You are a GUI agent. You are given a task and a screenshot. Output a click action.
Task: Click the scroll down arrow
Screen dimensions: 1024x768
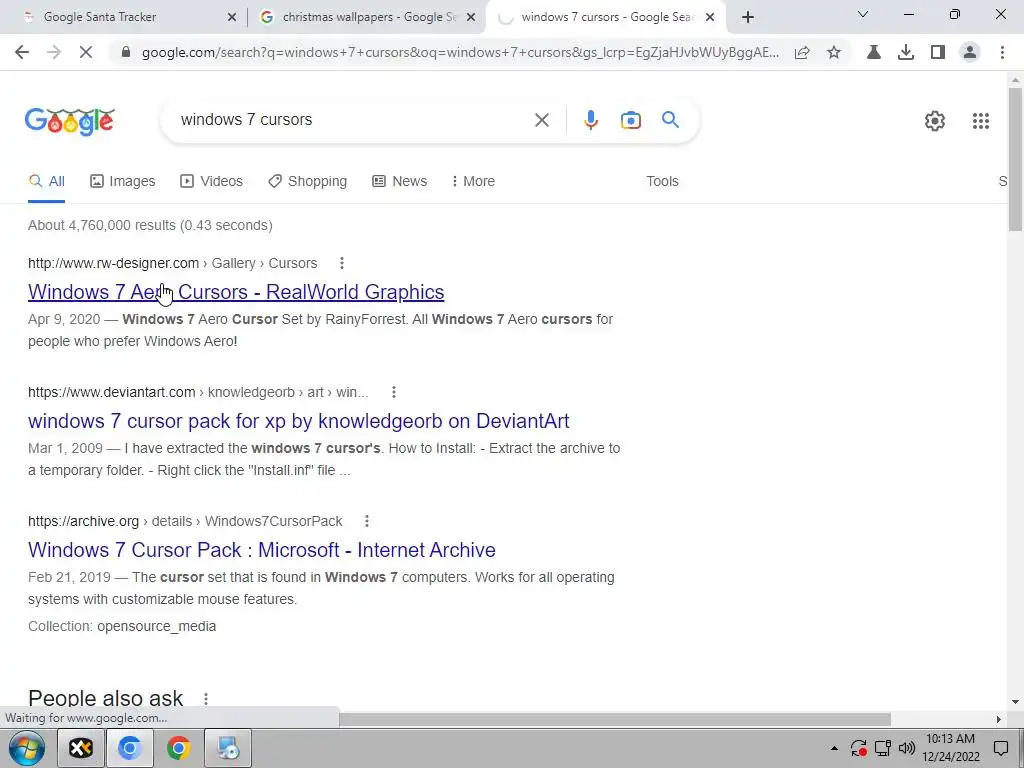tap(1015, 702)
